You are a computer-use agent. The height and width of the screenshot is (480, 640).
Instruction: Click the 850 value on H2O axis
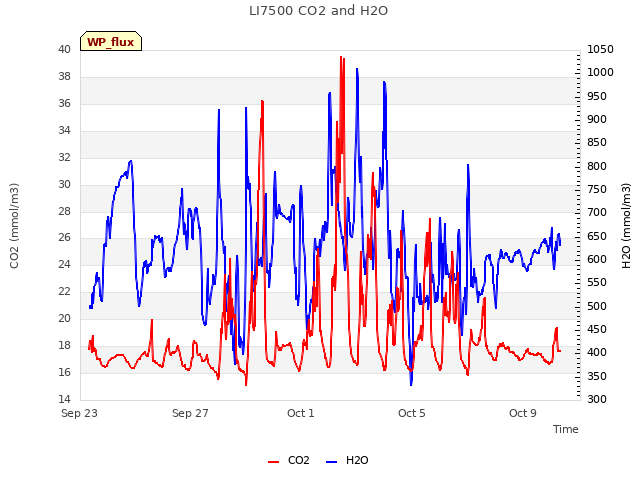[597, 142]
